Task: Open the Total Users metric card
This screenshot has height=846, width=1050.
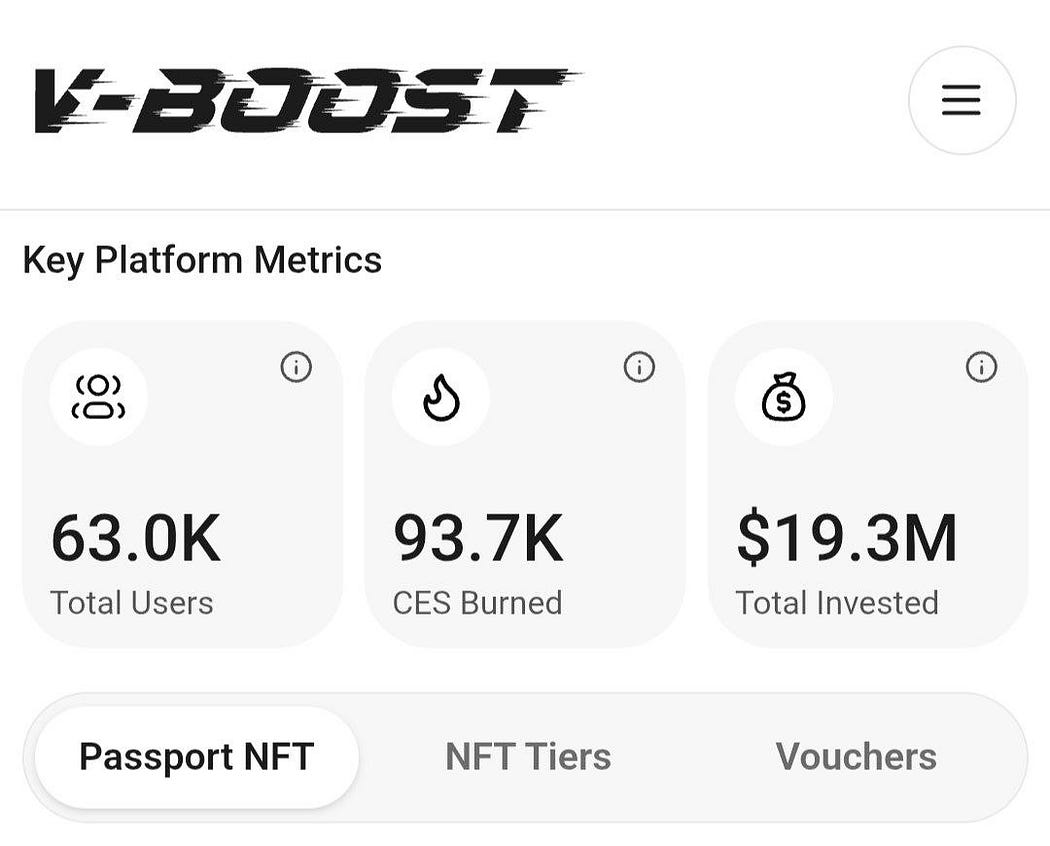Action: 183,484
